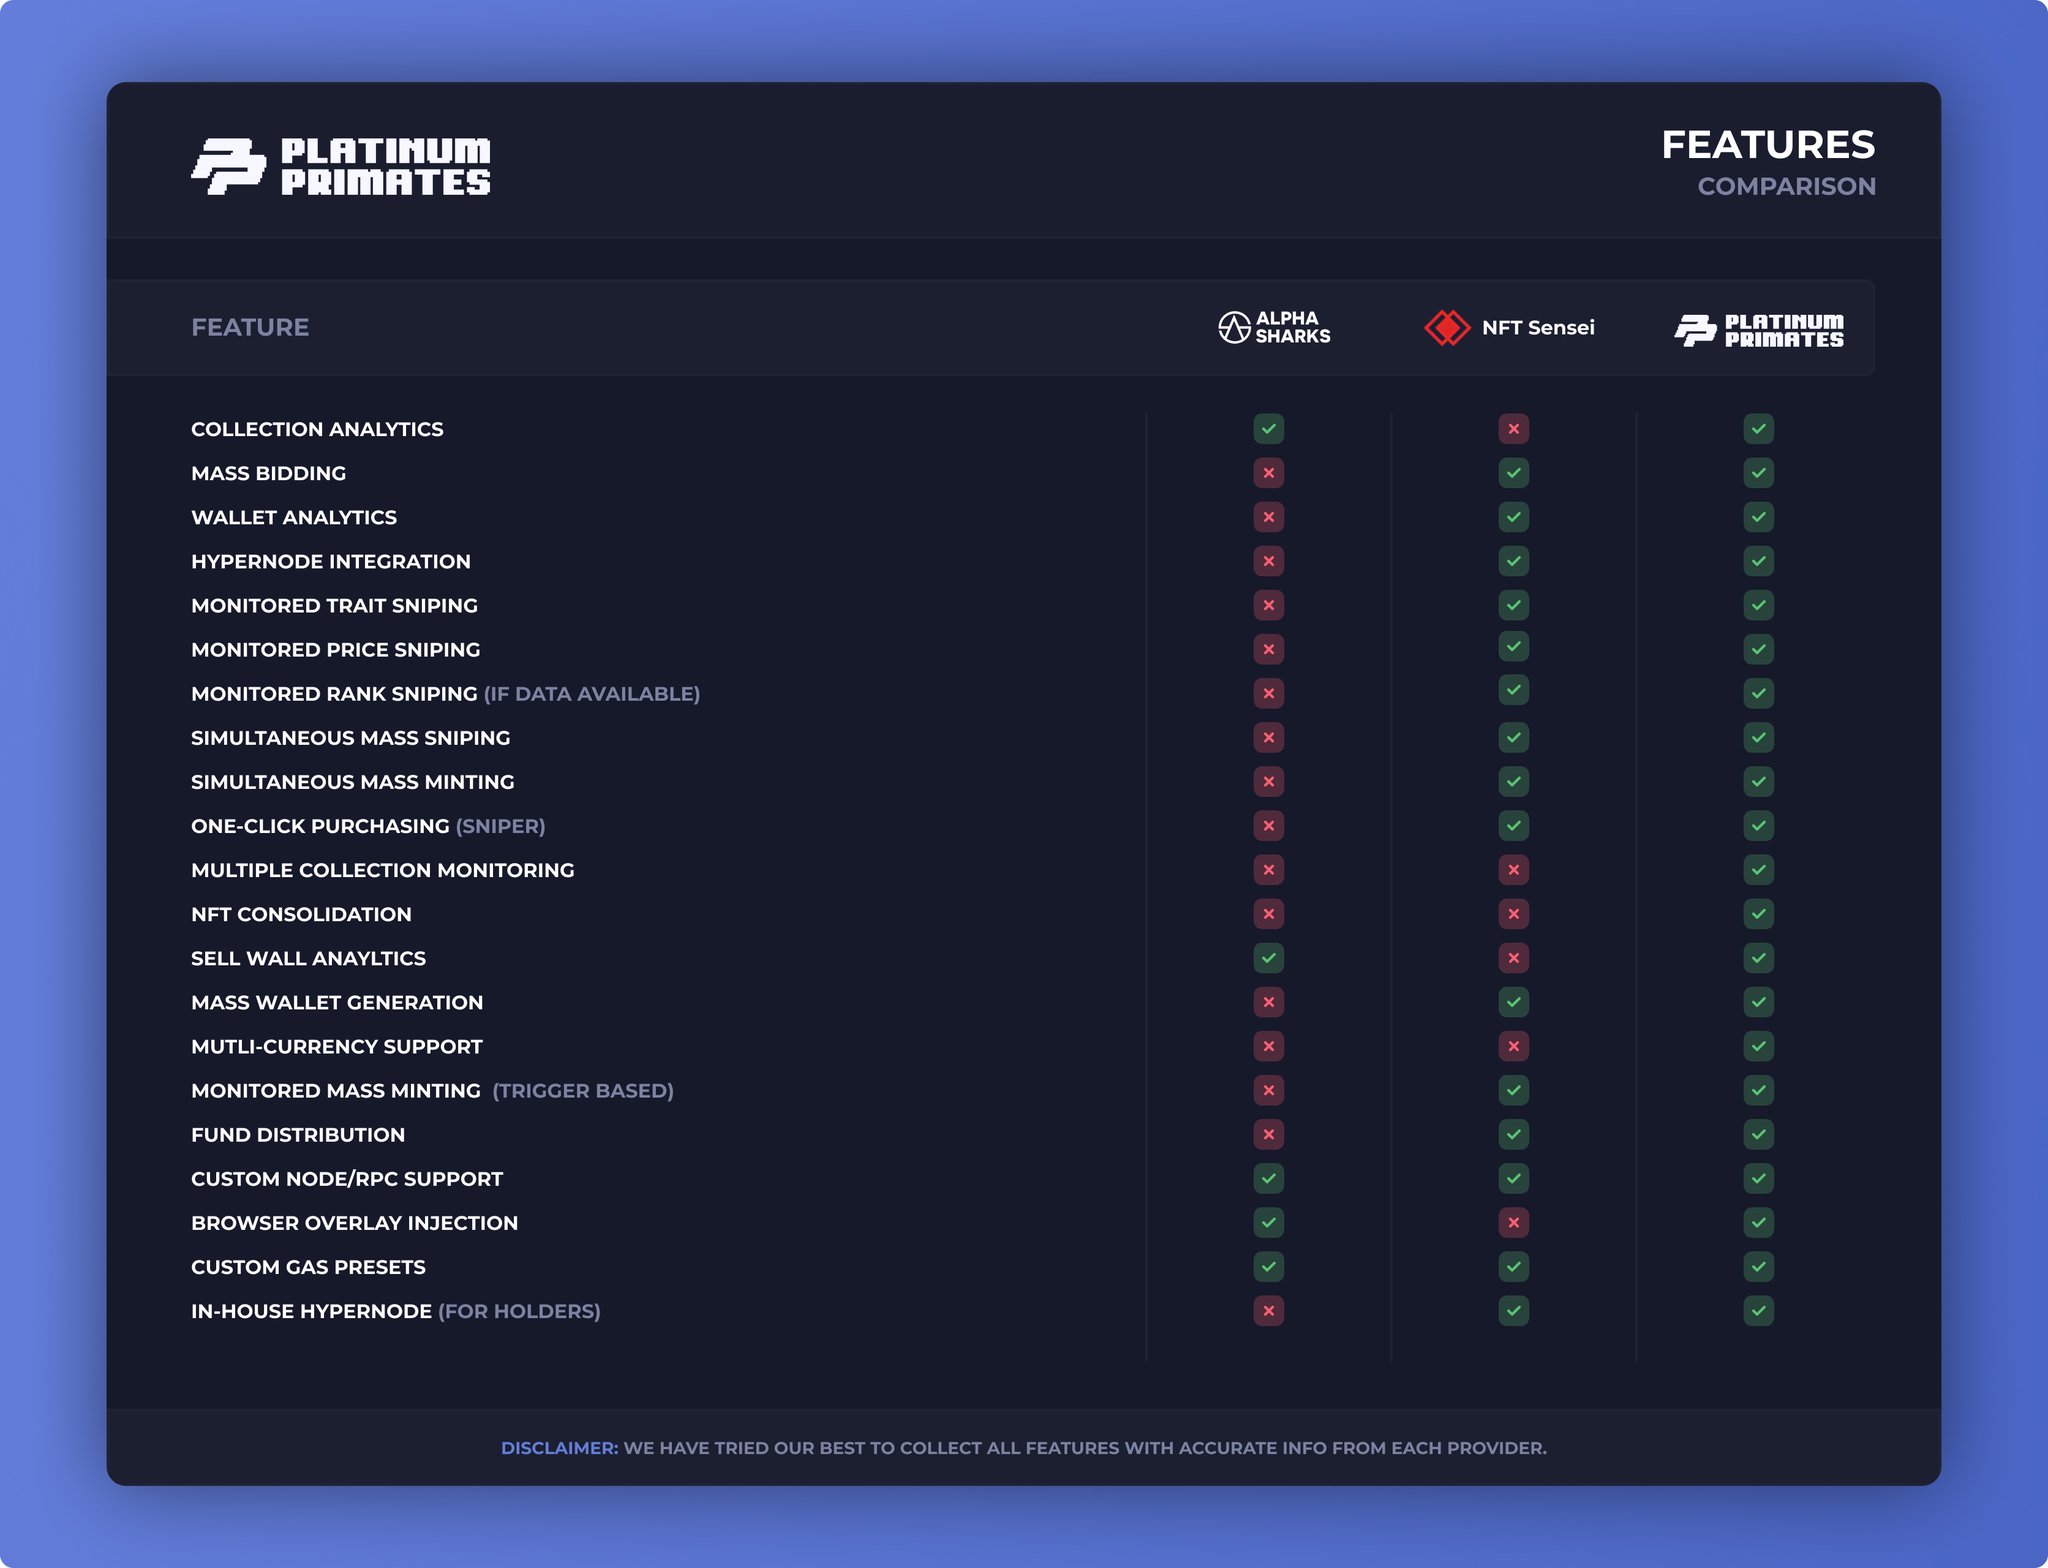Click Alpha Sharks cross for Fund Distribution
2048x1568 pixels.
tap(1269, 1134)
